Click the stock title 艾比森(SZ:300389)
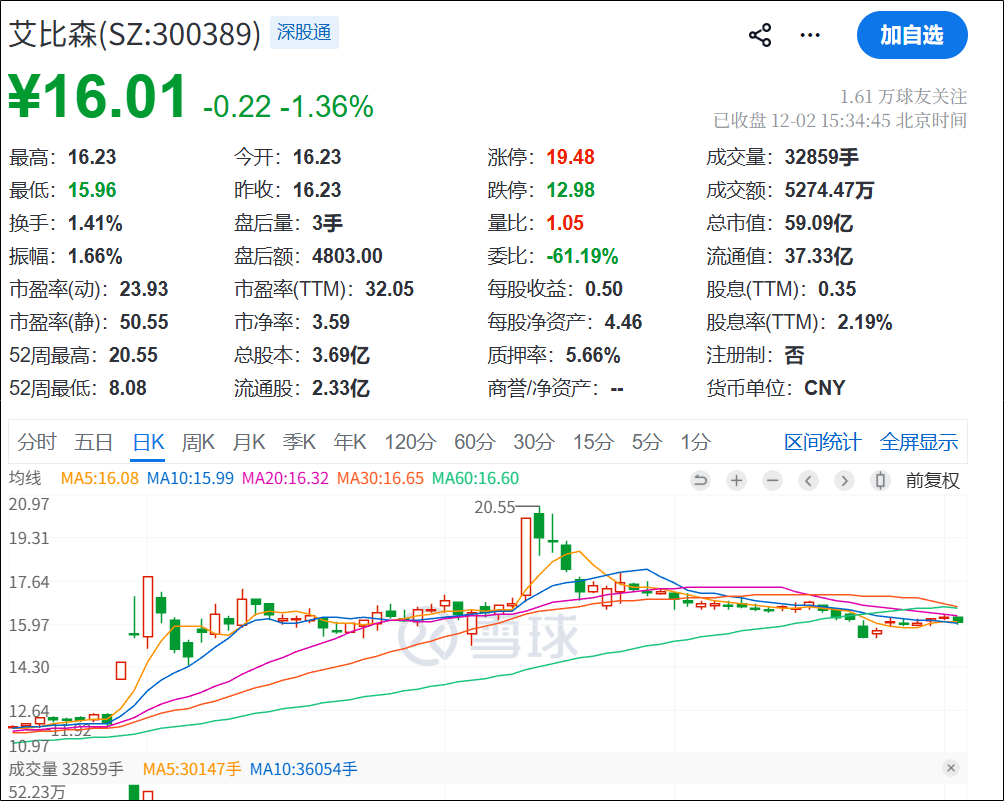 click(134, 34)
